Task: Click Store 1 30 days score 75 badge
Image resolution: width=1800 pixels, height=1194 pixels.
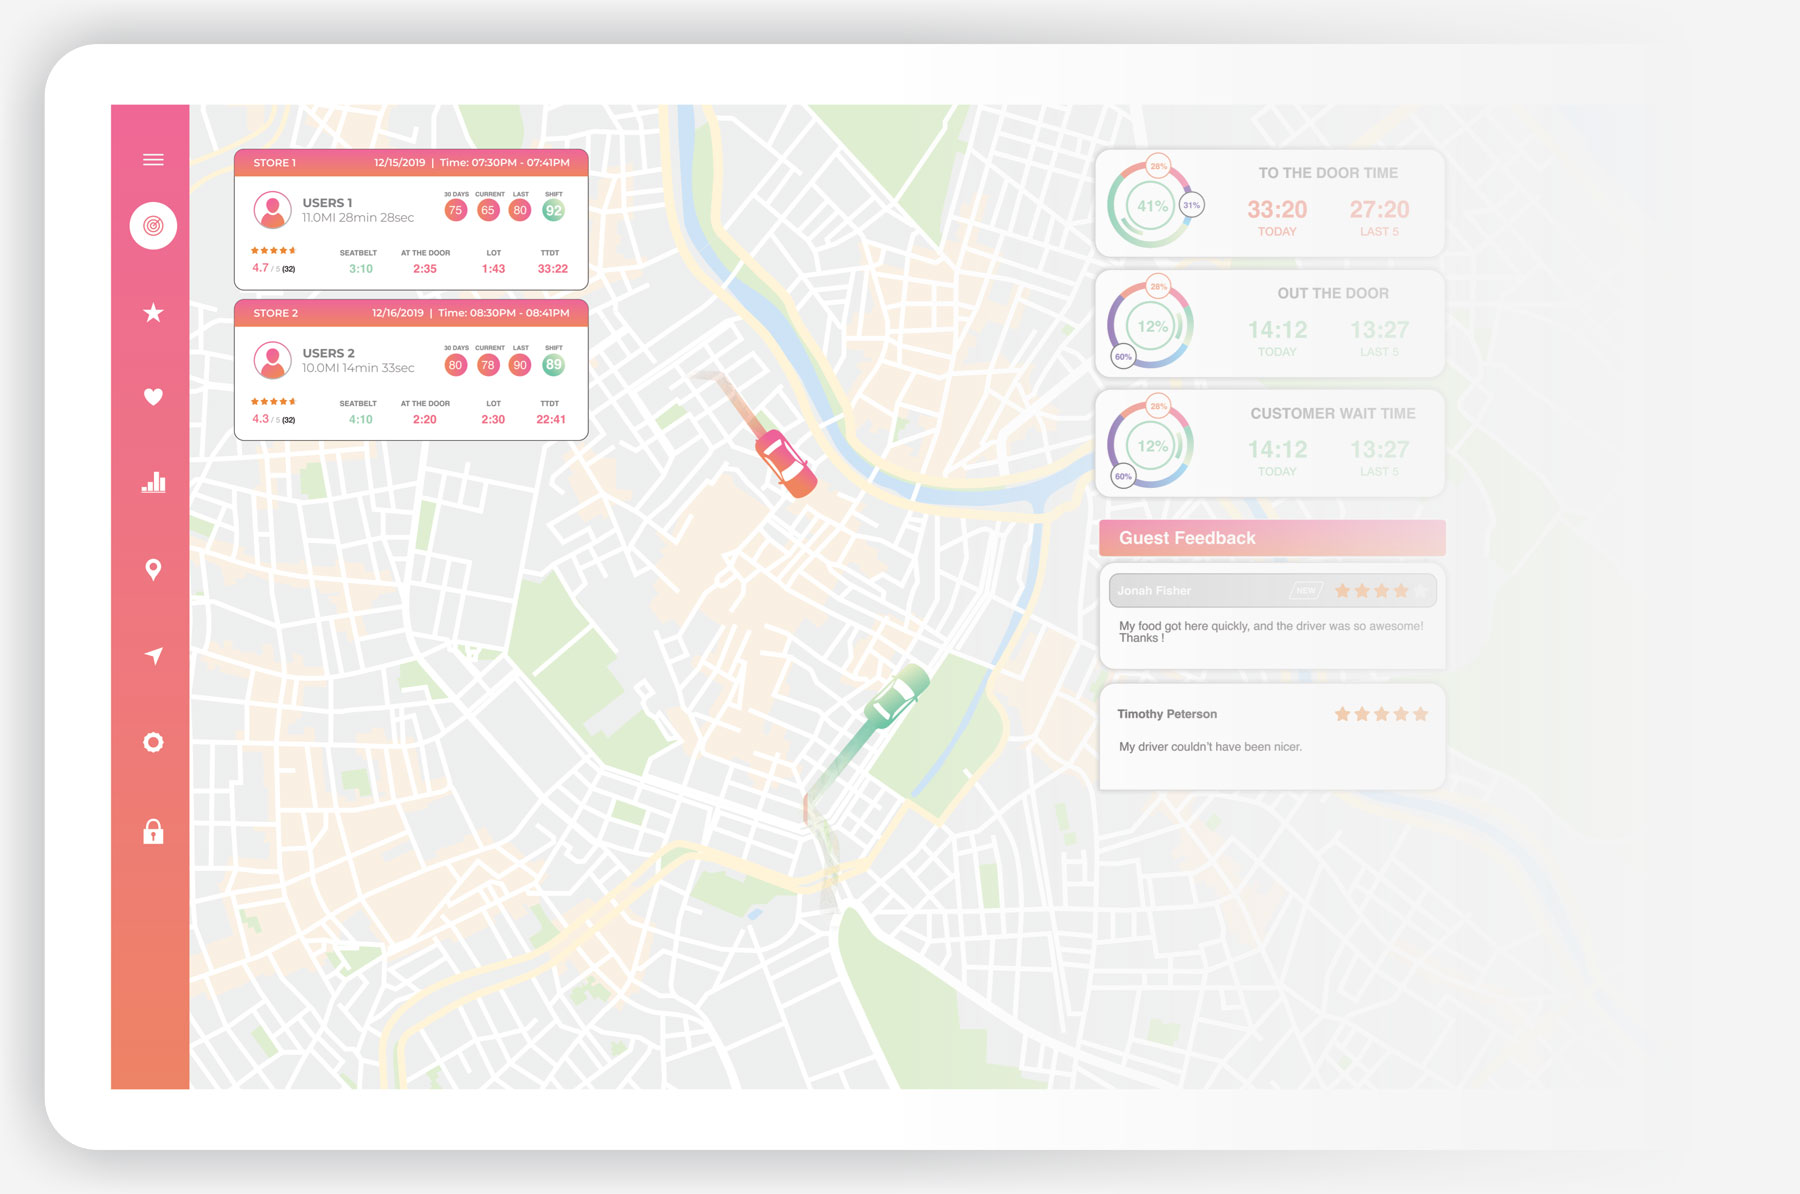Action: 455,210
